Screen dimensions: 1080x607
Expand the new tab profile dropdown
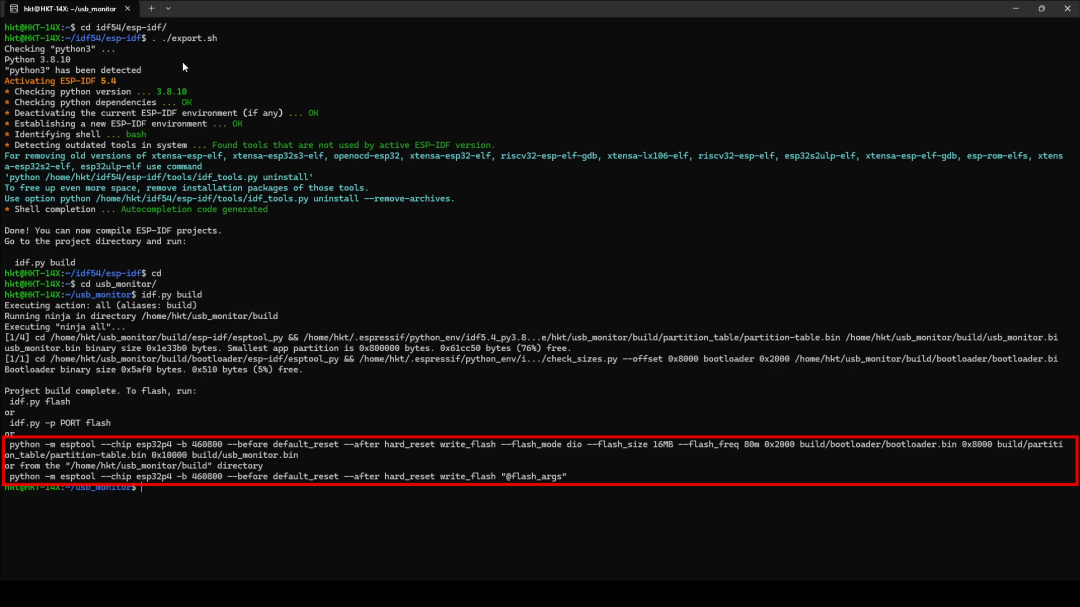tap(168, 8)
